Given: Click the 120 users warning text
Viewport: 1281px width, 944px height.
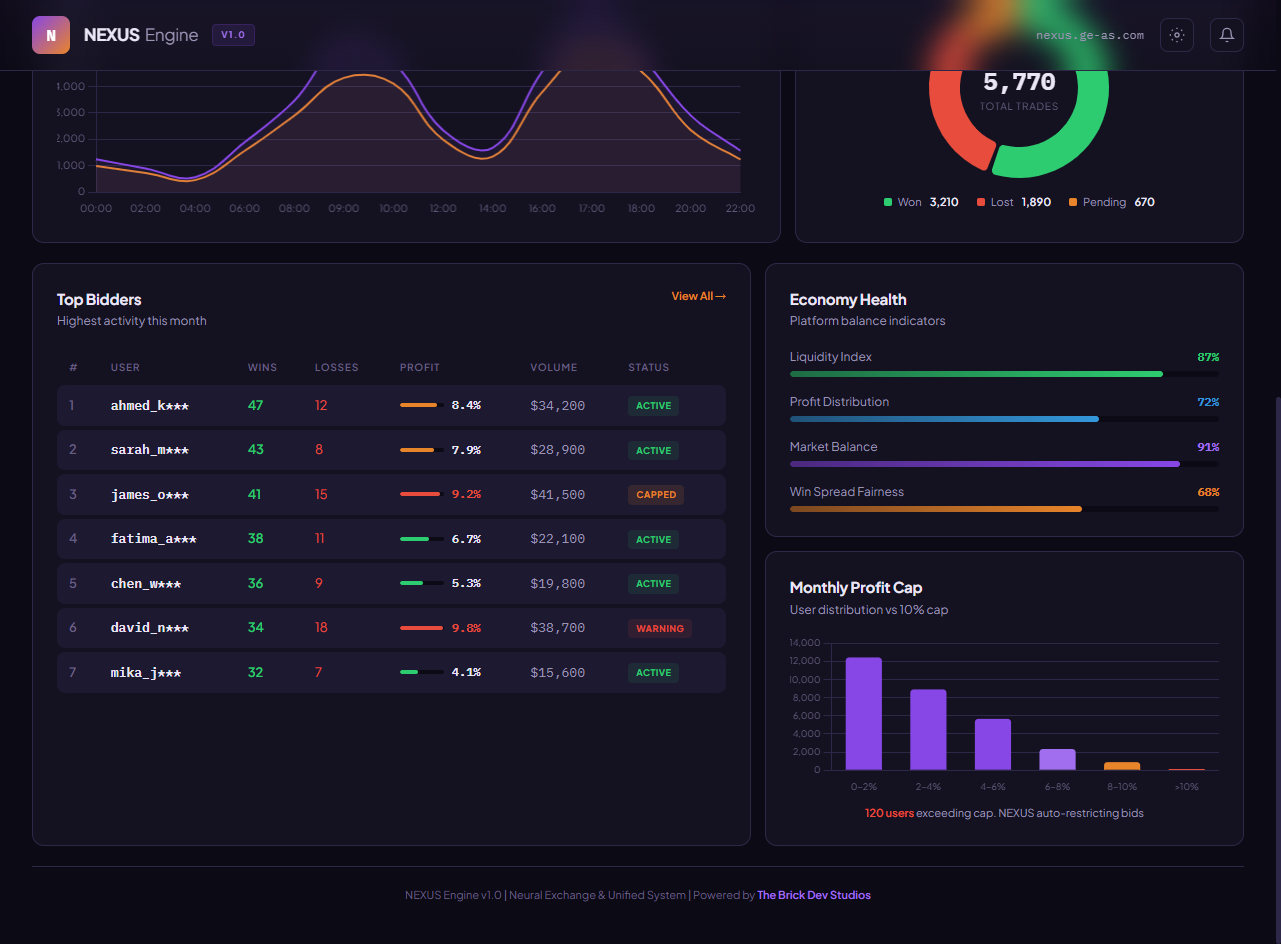Looking at the screenshot, I should 888,813.
